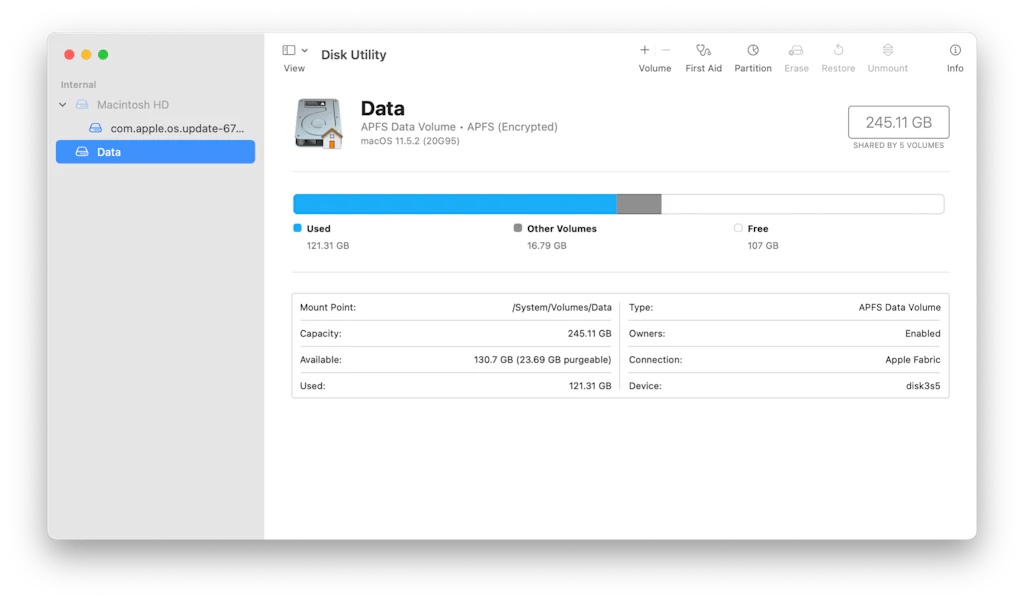1024x602 pixels.
Task: Click the blue Used segment of the usage bar
Action: [x=455, y=204]
